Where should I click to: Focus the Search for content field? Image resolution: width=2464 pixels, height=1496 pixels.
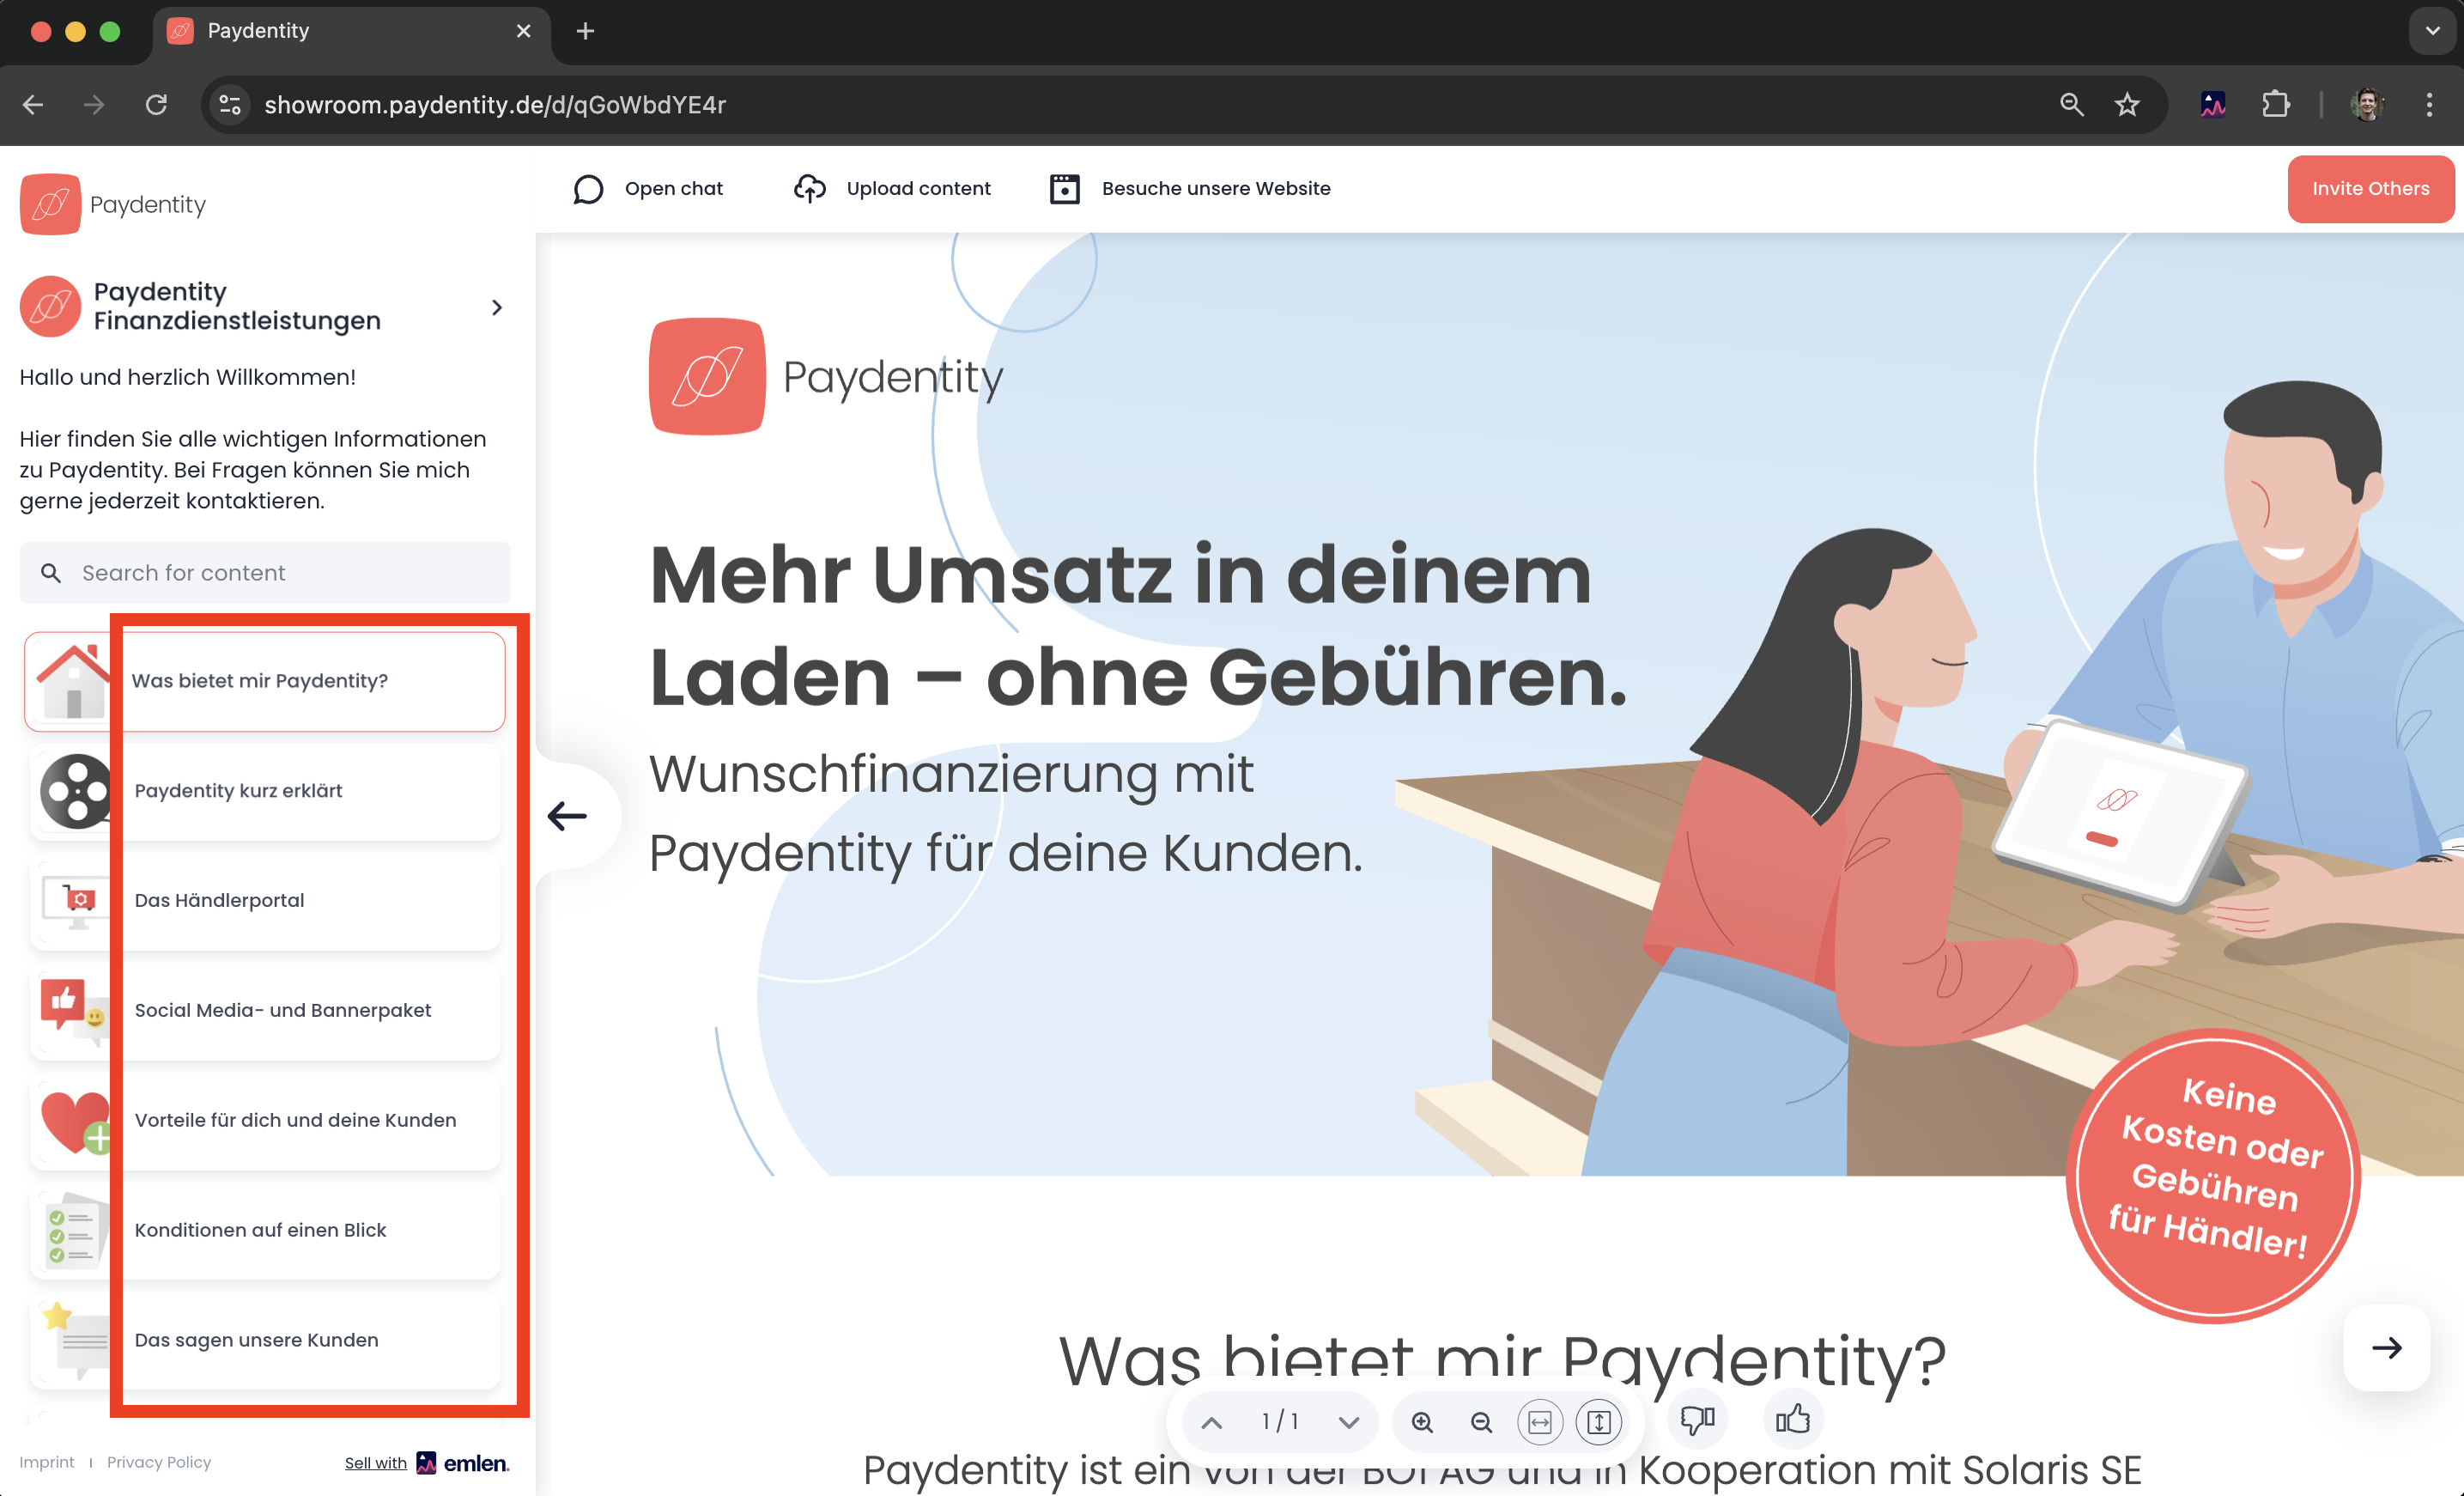coord(265,573)
